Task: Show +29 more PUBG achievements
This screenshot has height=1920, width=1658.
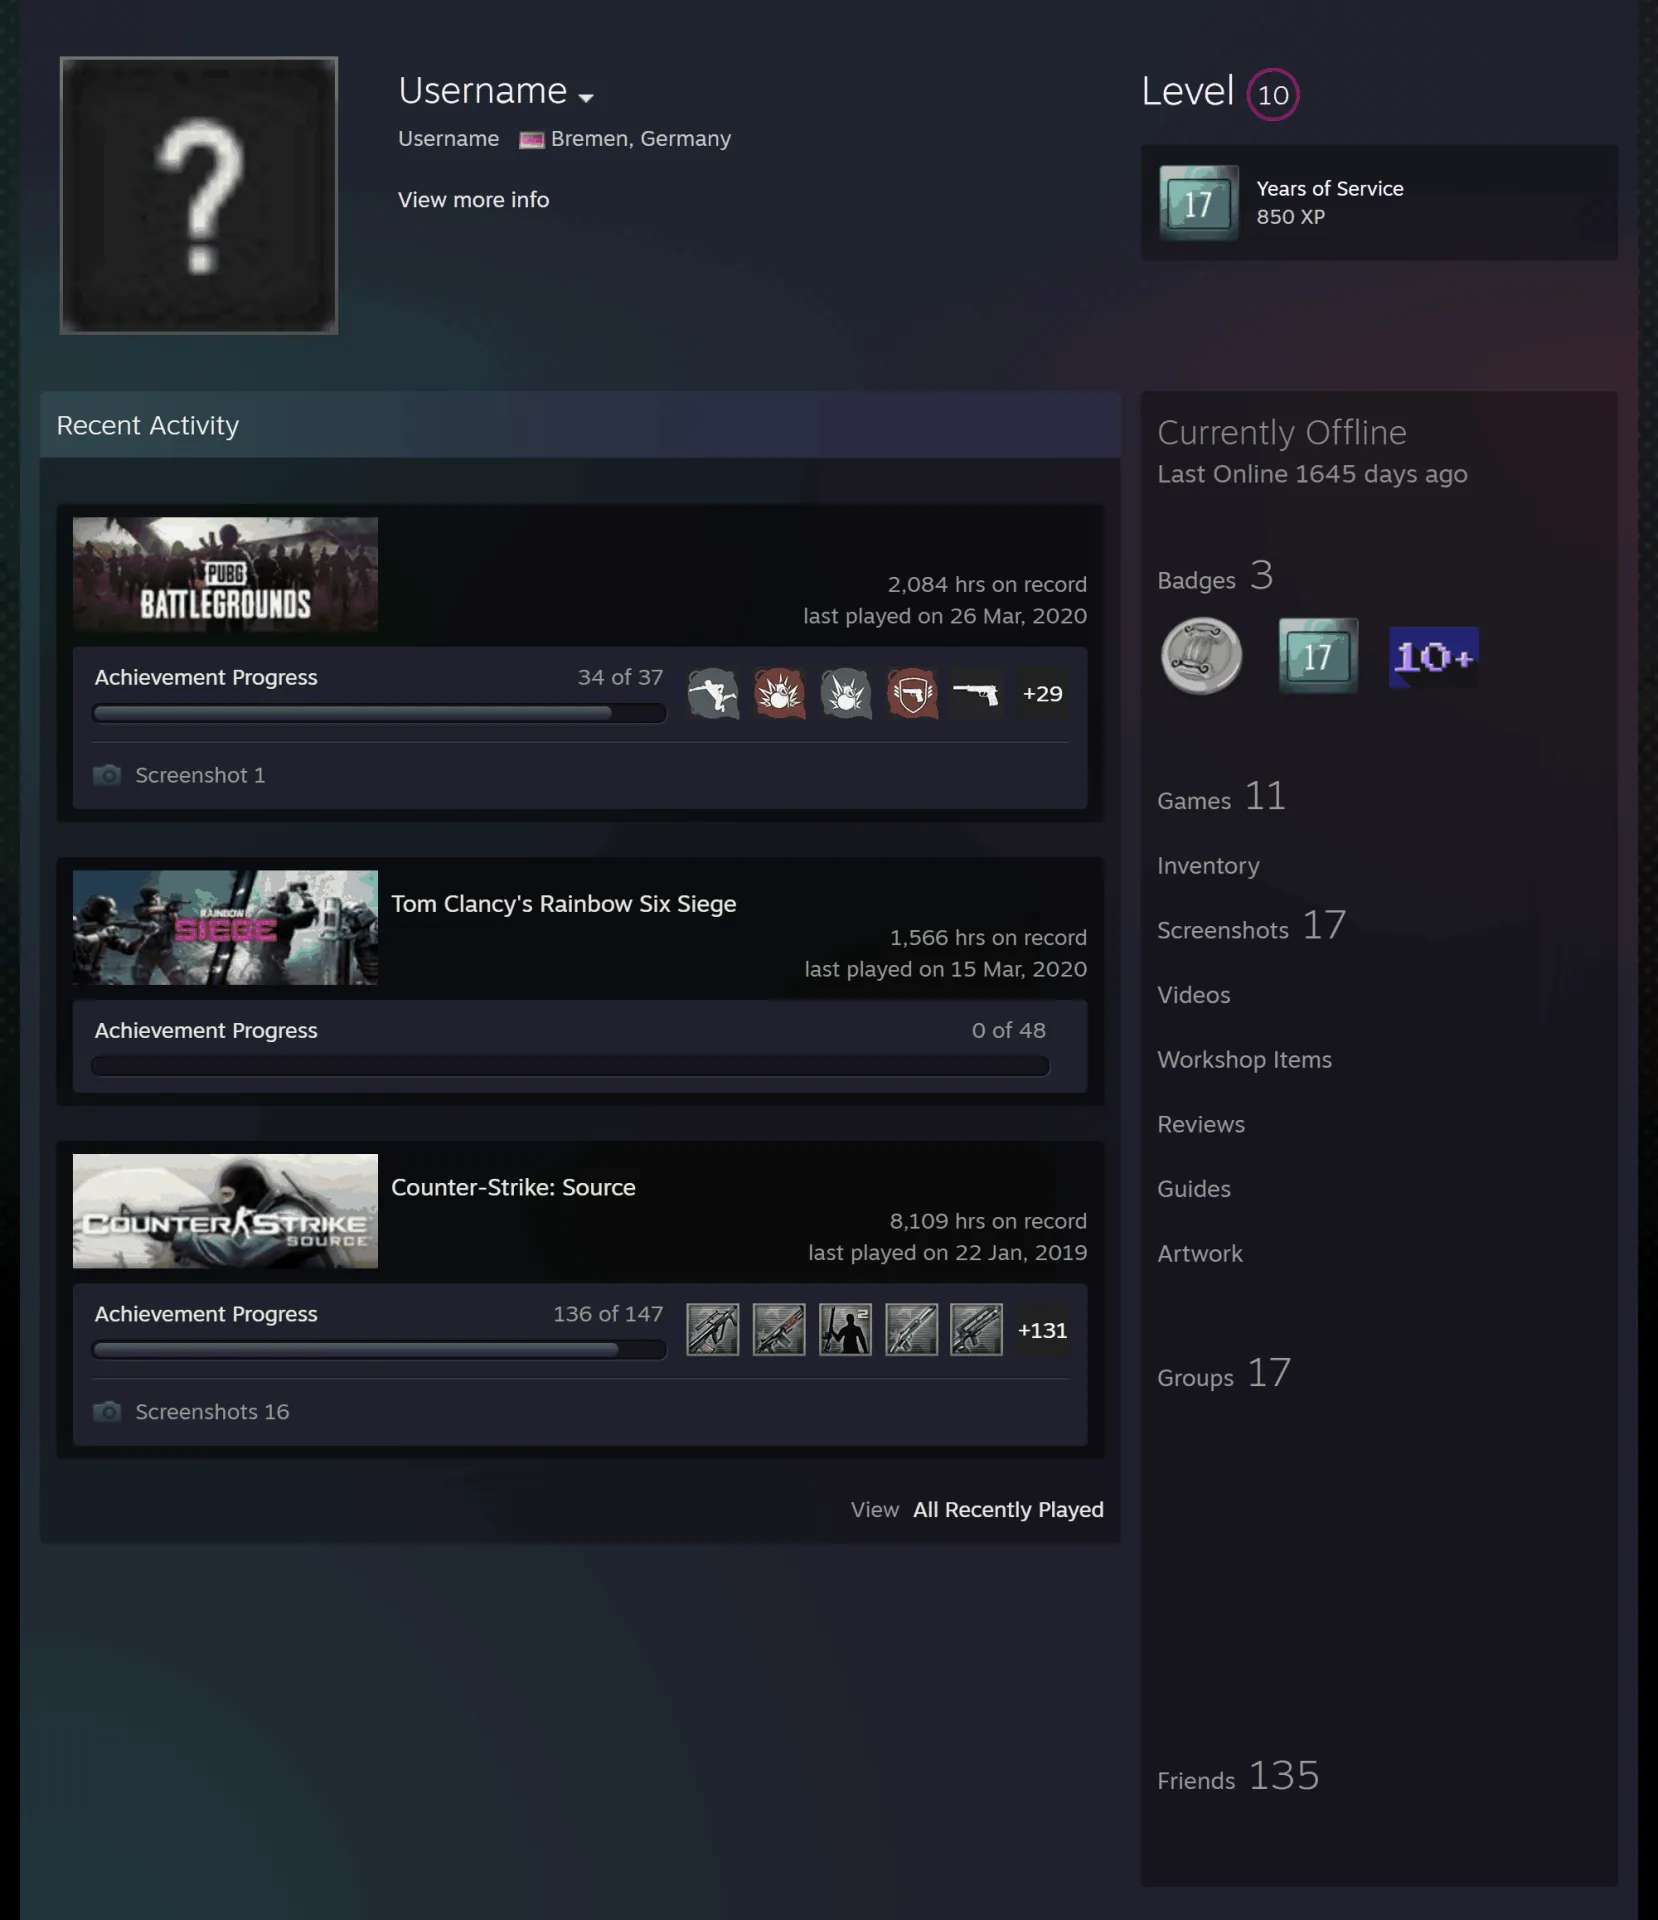Action: point(1042,694)
